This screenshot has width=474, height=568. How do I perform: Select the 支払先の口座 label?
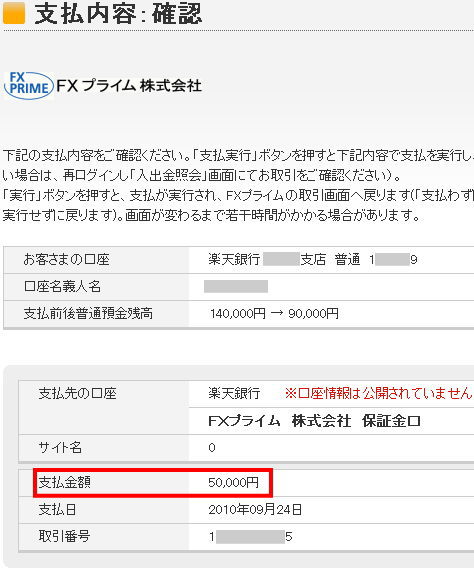point(77,393)
